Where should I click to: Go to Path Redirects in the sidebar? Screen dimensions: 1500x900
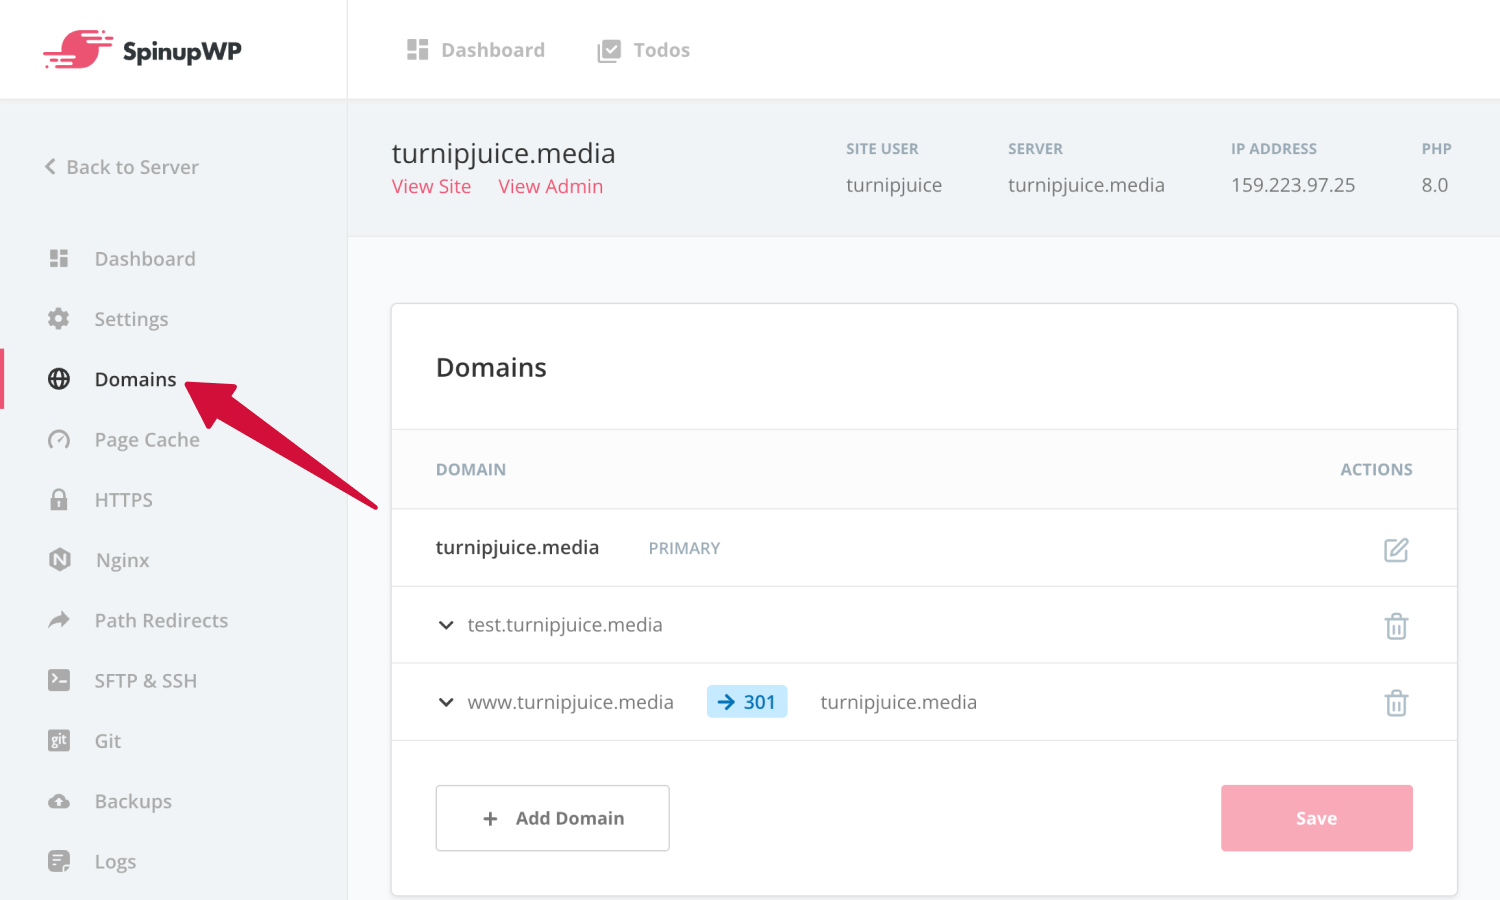(x=161, y=620)
